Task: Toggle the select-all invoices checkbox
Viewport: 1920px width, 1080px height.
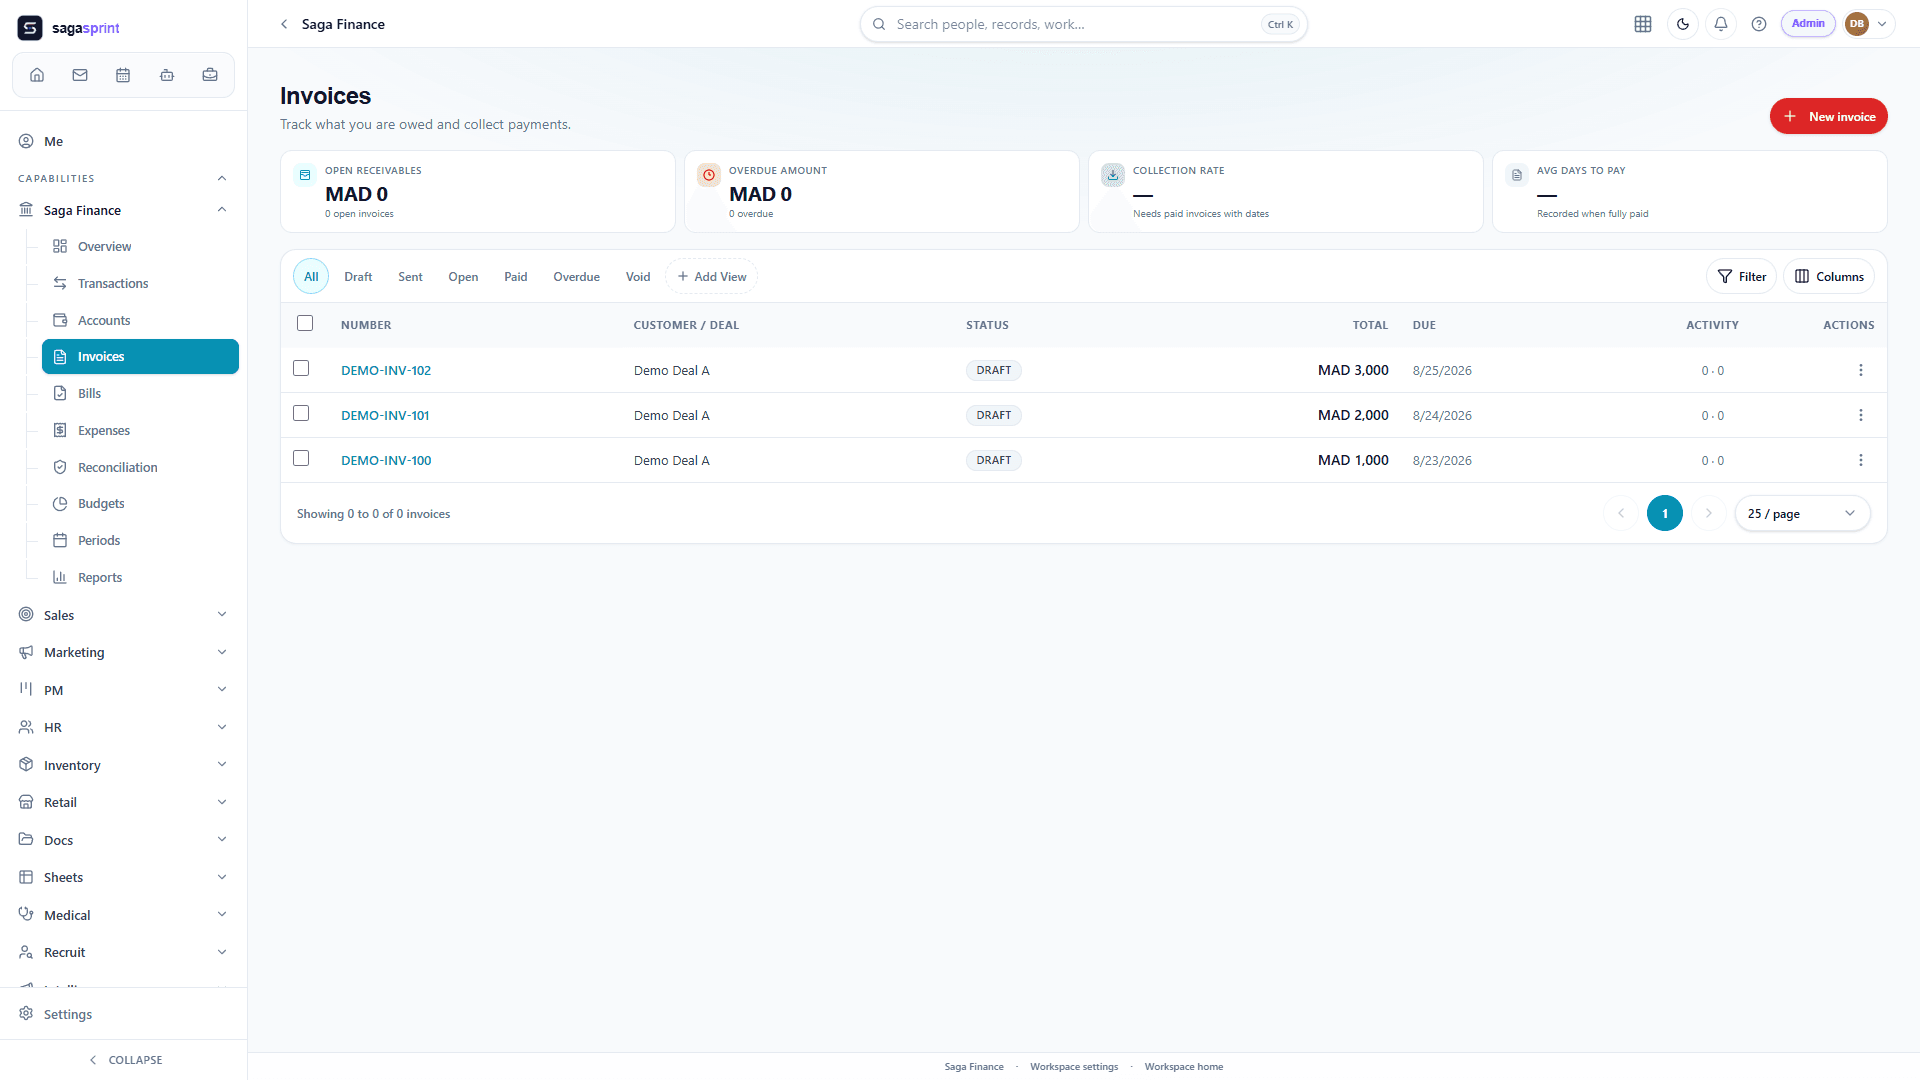Action: click(305, 323)
